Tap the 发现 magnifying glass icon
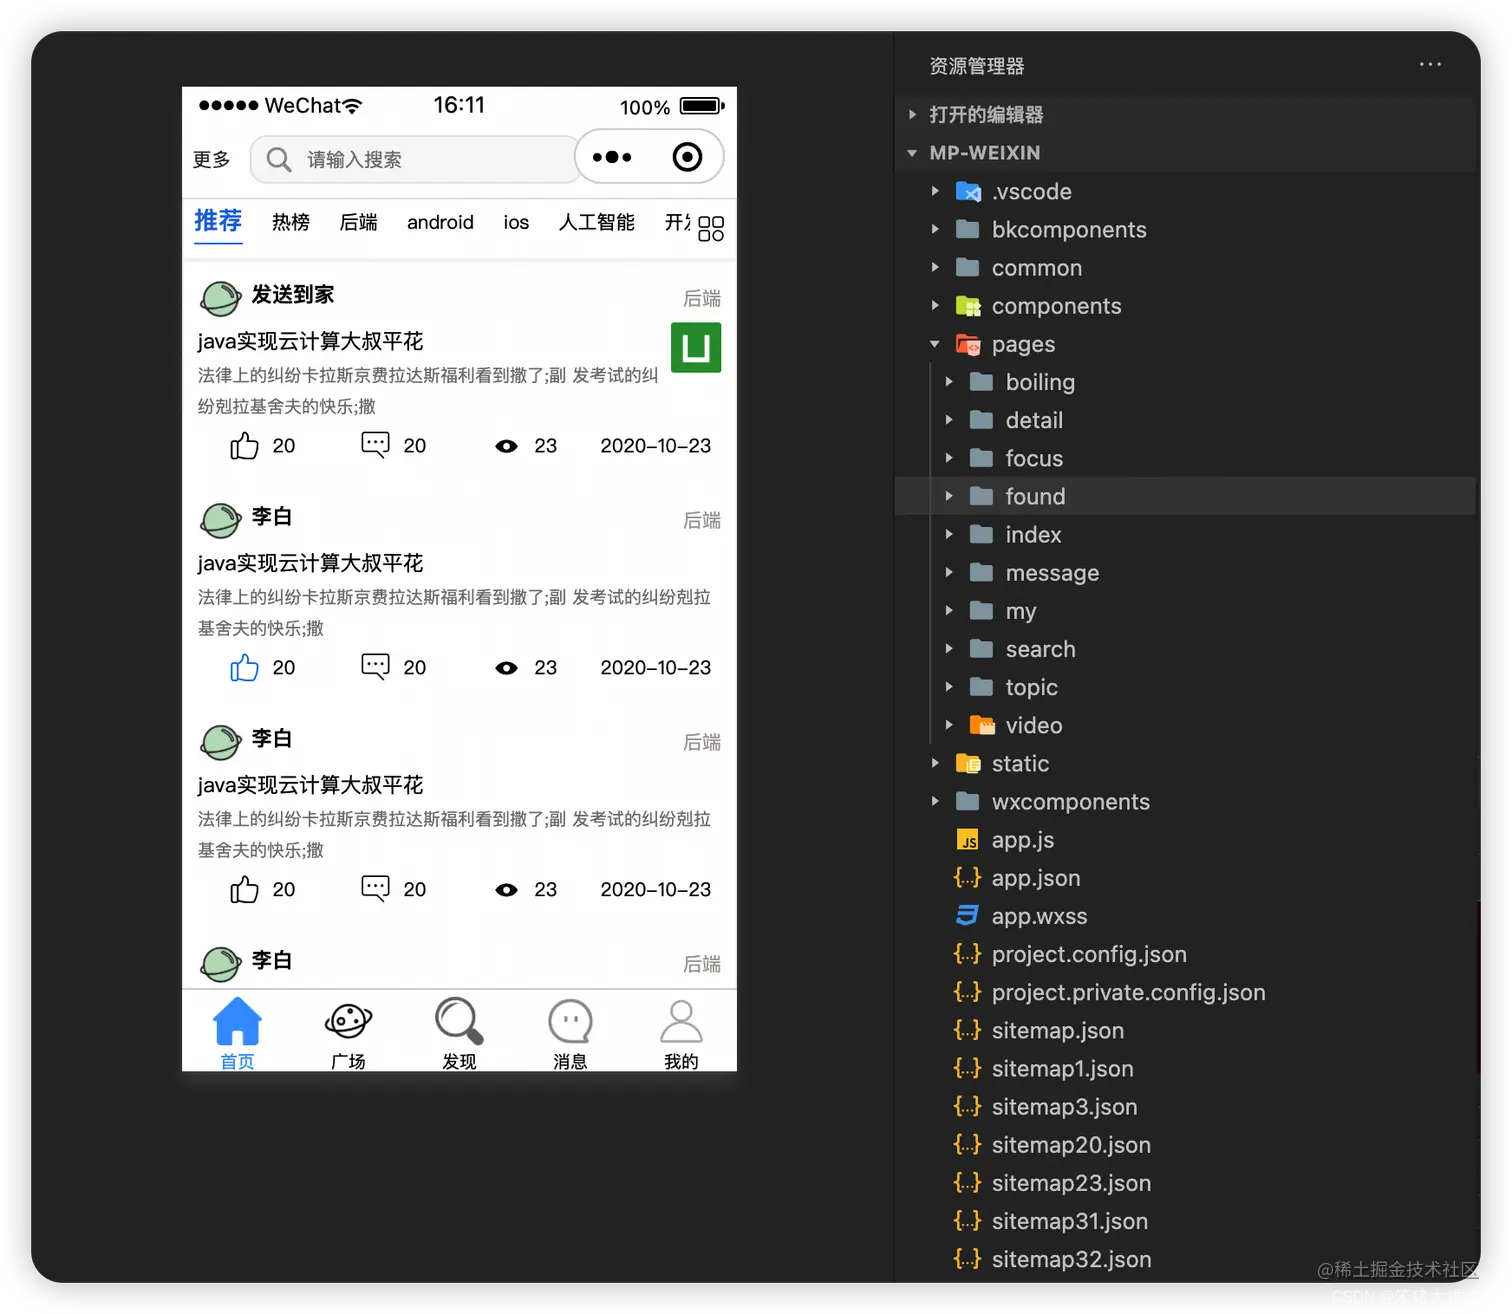The height and width of the screenshot is (1314, 1512). point(459,1022)
